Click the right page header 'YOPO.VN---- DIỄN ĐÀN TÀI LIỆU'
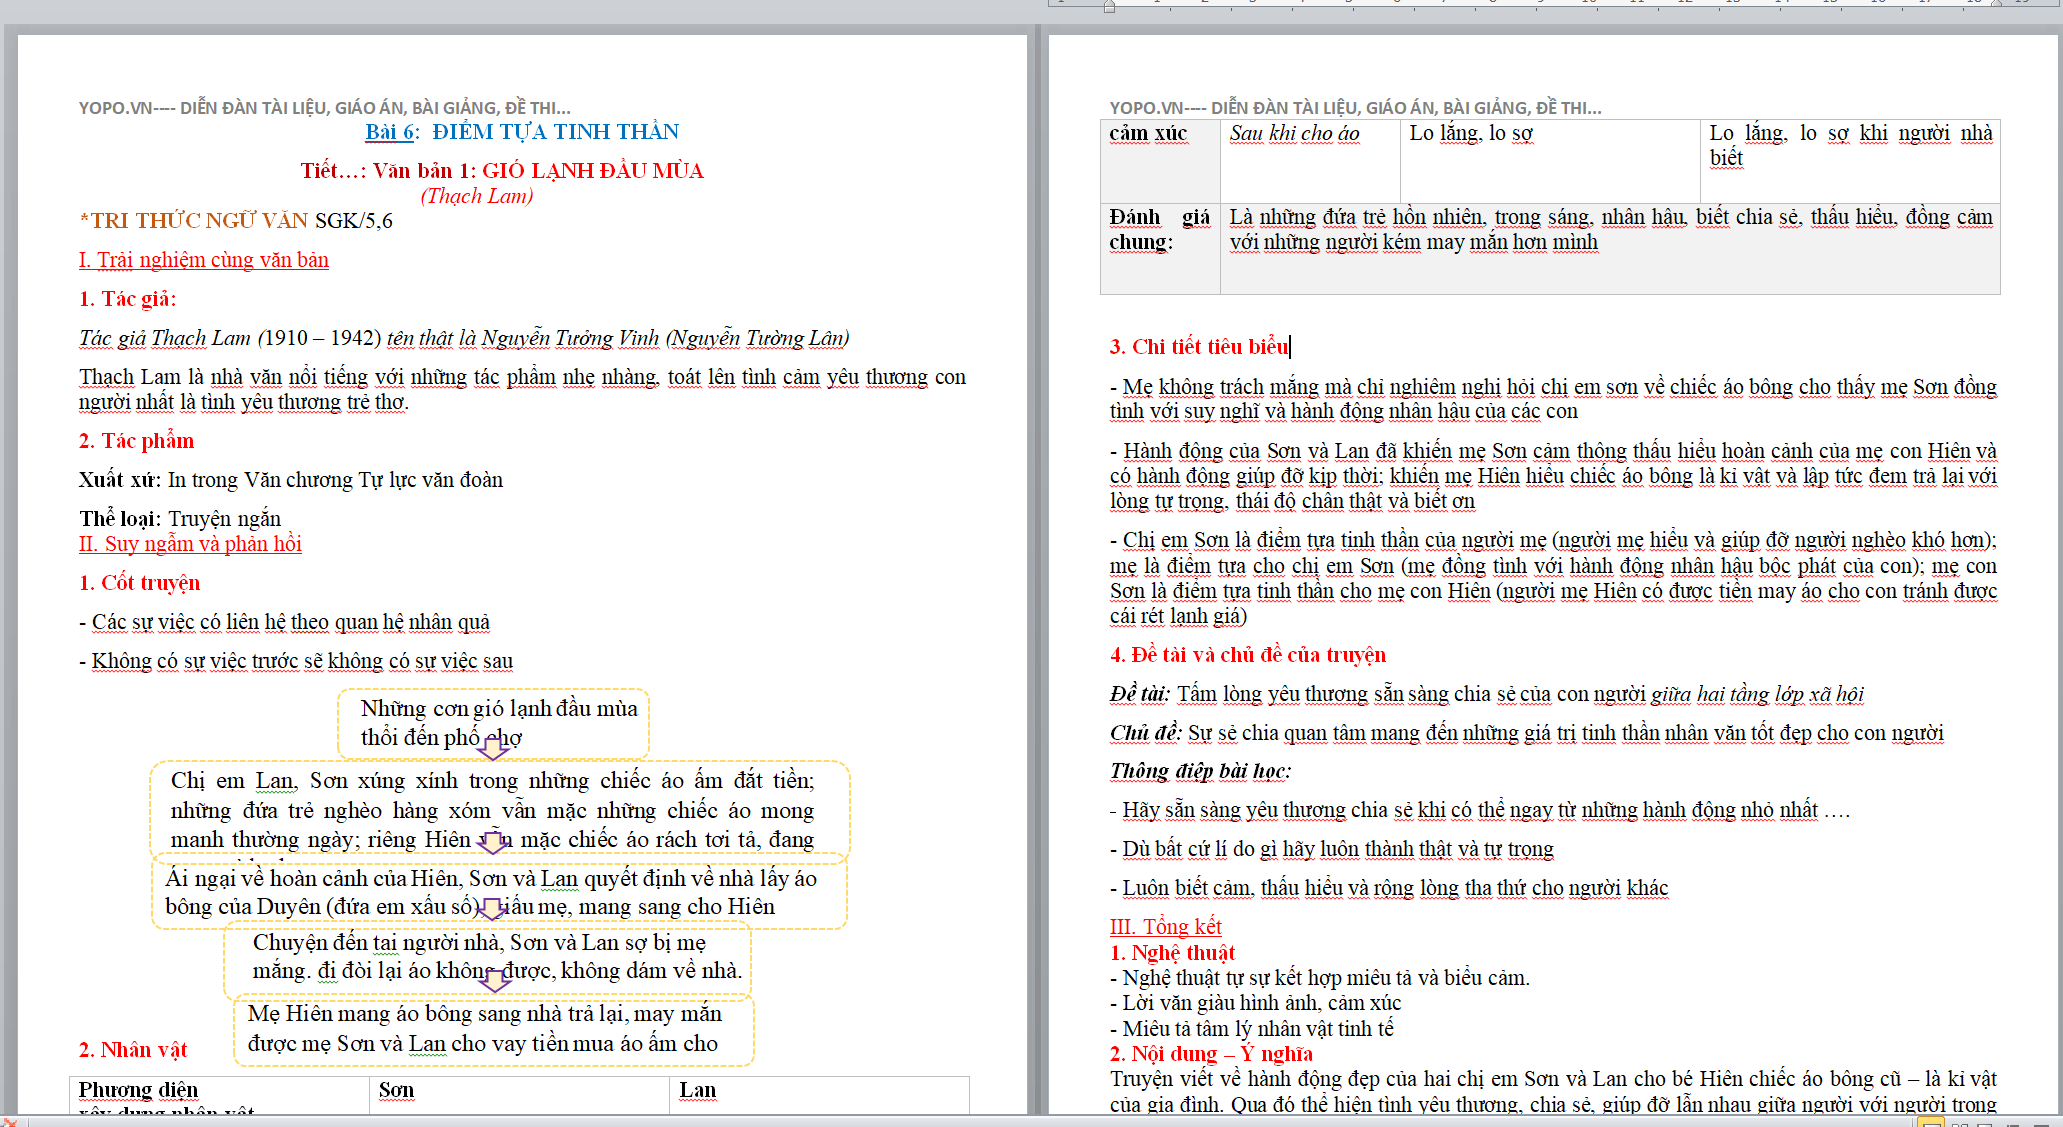The width and height of the screenshot is (2063, 1127). [x=1355, y=108]
